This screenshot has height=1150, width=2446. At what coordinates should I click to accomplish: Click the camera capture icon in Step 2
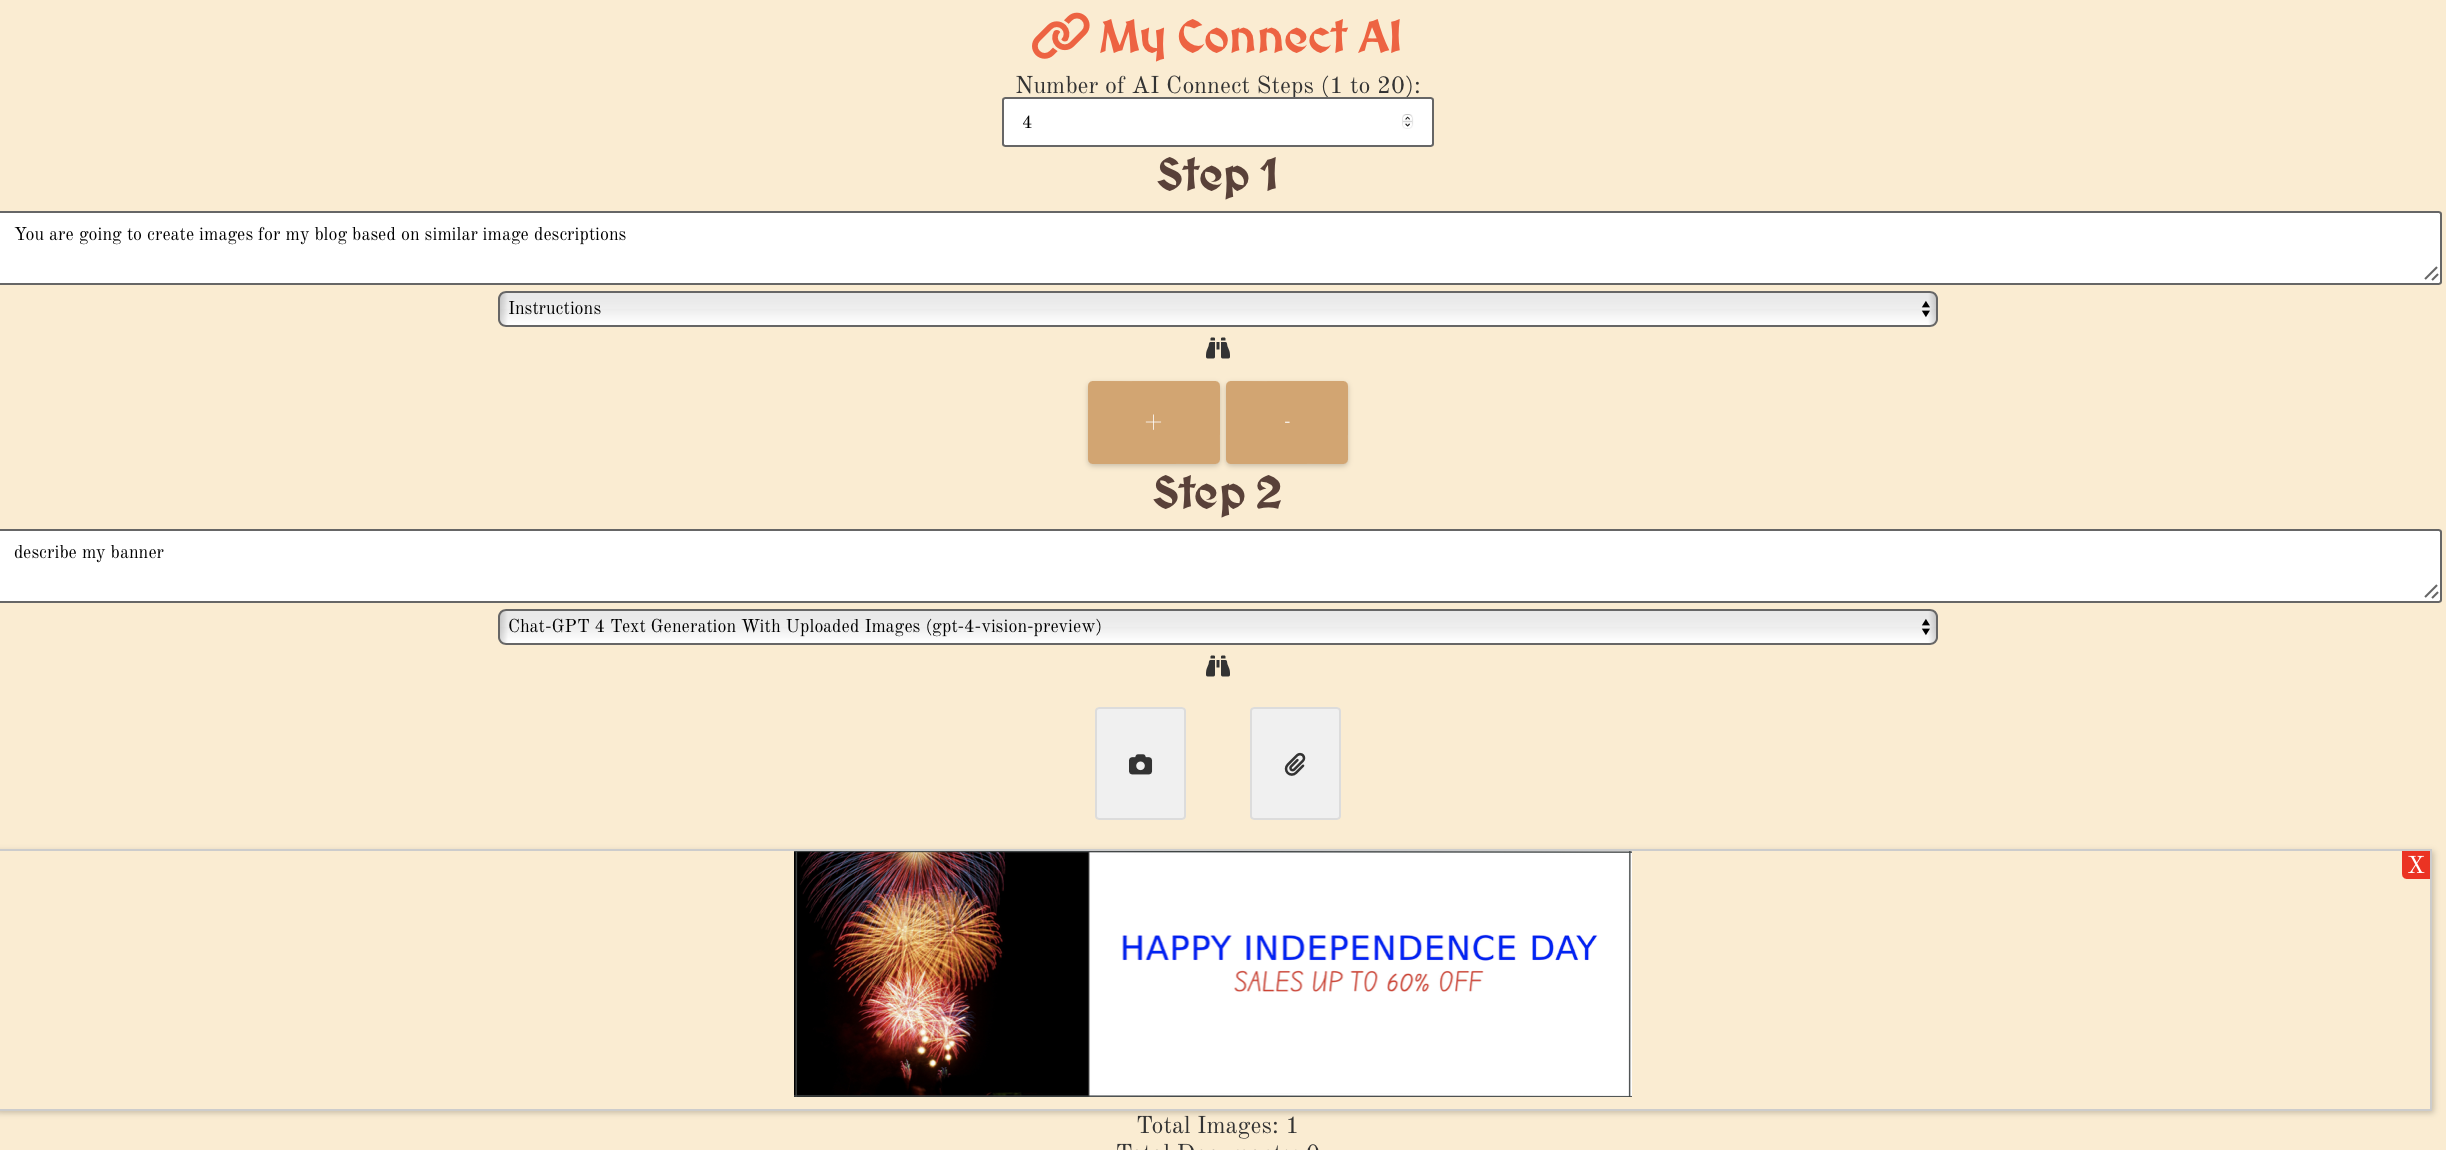pos(1140,763)
